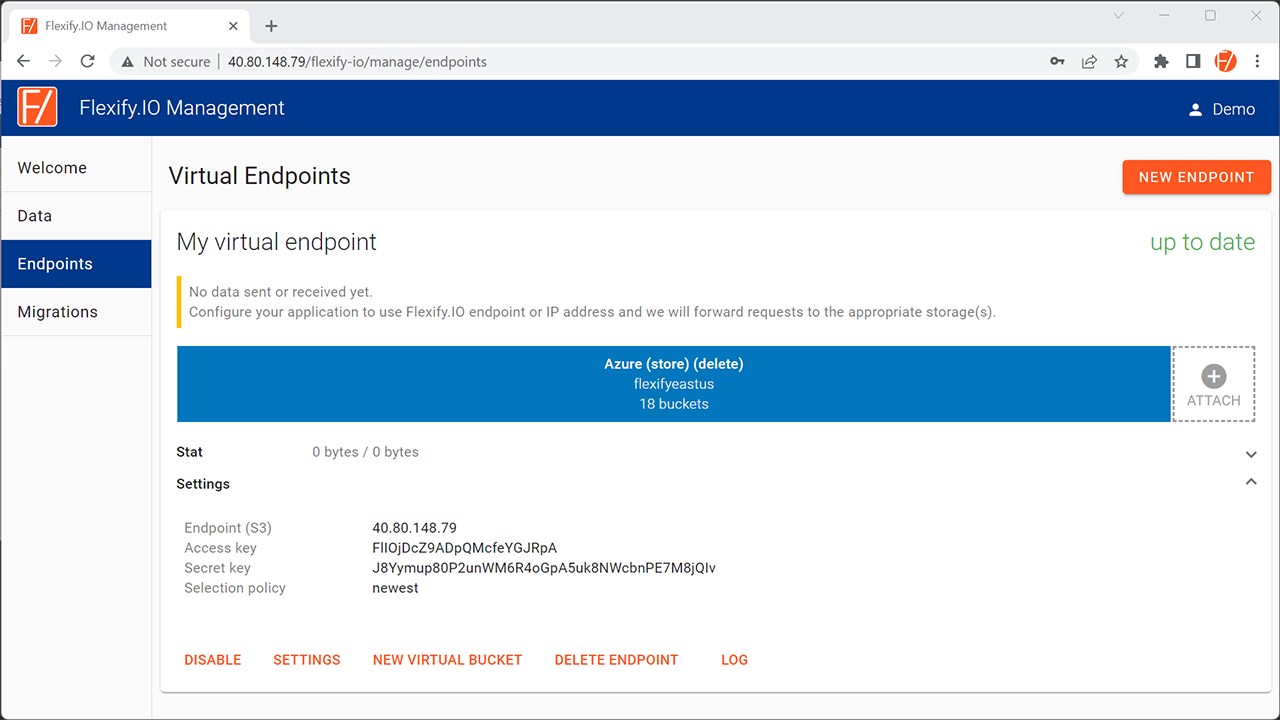Click the browser address bar URL

(357, 62)
